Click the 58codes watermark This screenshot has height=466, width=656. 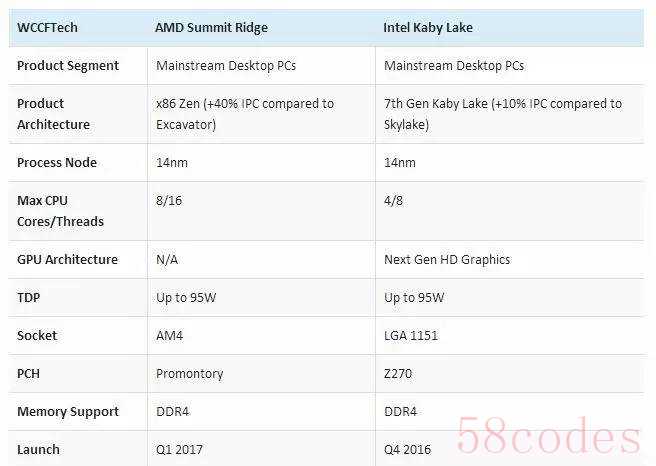[549, 435]
